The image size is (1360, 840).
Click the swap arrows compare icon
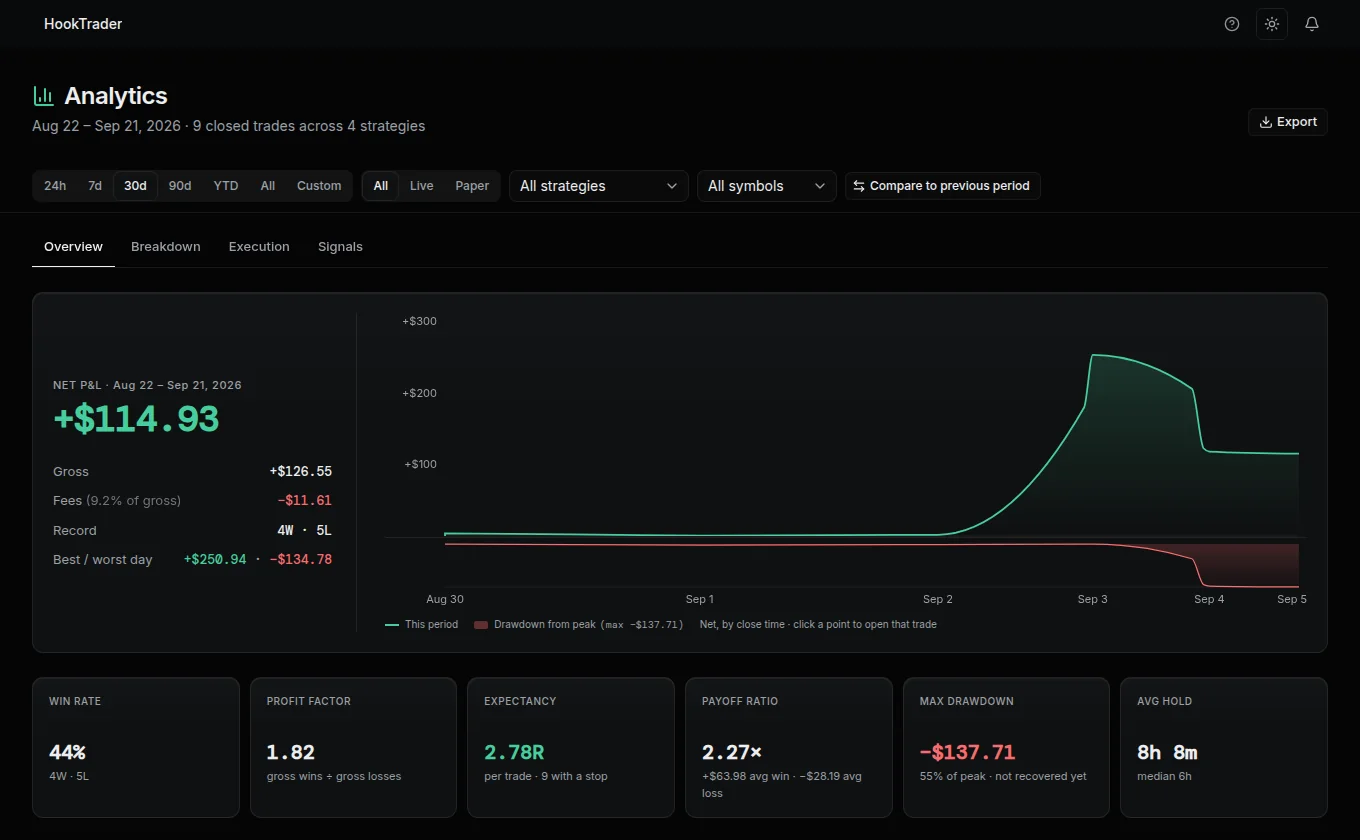(x=858, y=186)
